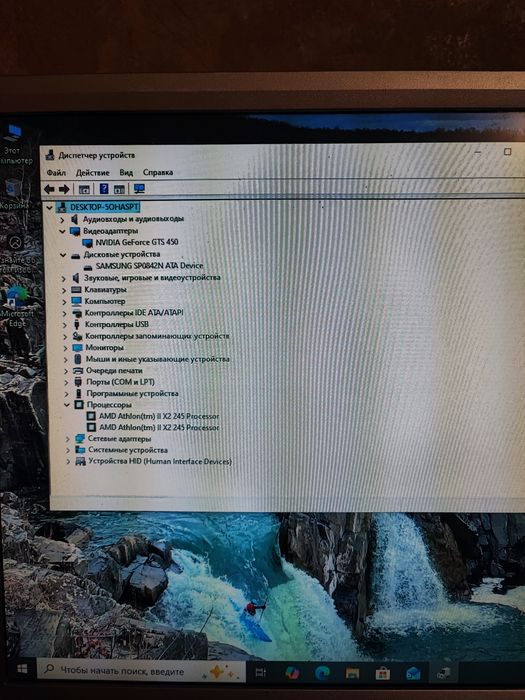
Task: Select the DESKTOP-5OHASPT computer name
Action: coord(104,207)
